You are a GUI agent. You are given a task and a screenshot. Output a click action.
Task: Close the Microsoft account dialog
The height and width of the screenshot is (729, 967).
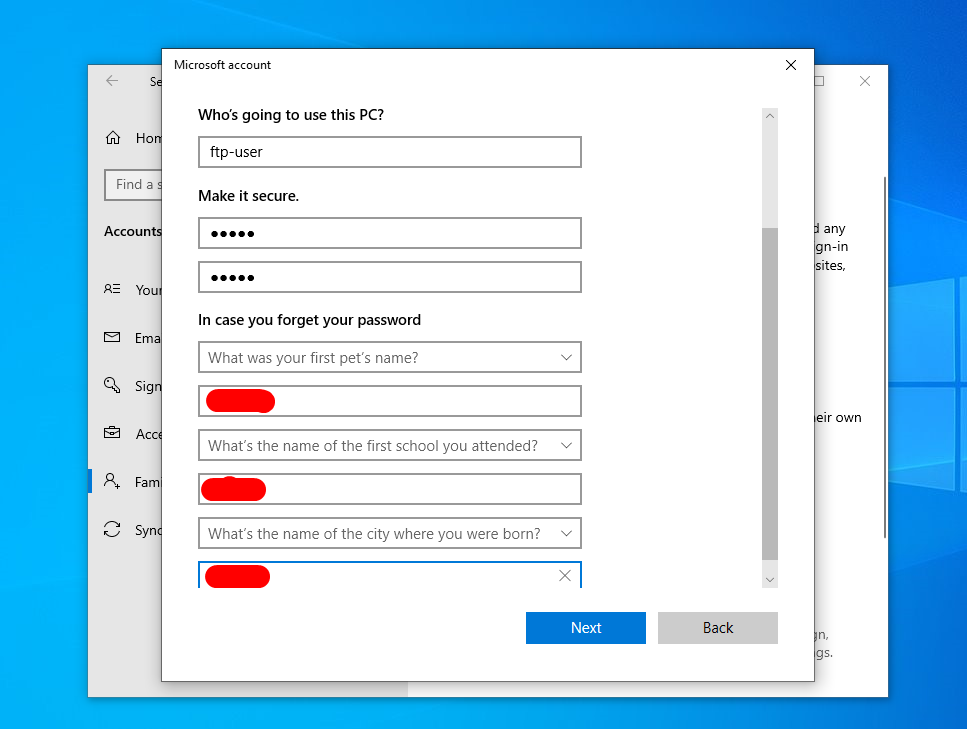point(791,65)
